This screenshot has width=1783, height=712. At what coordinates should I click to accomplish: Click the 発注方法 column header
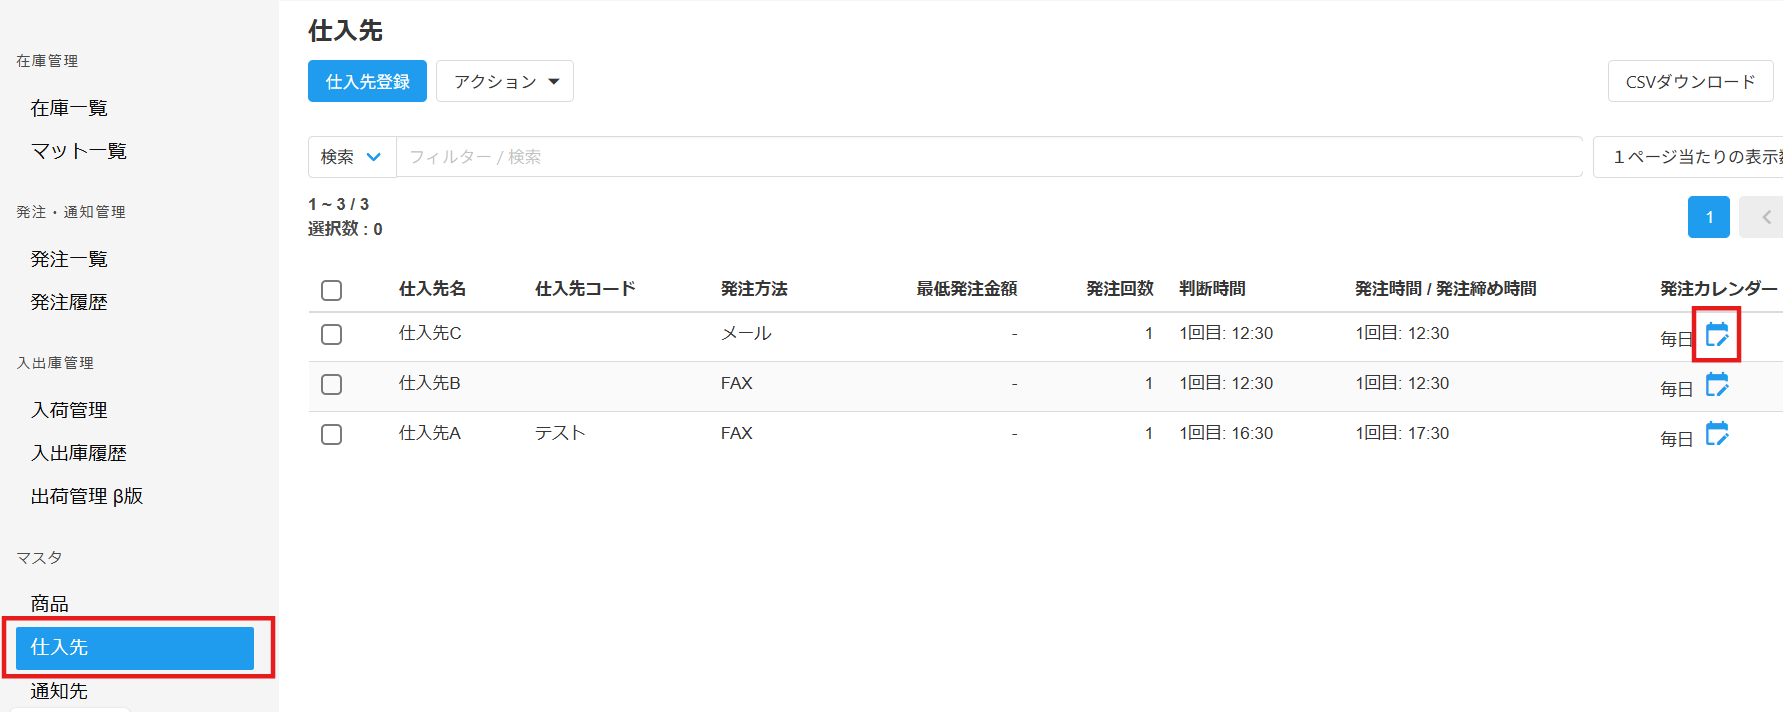click(x=754, y=289)
